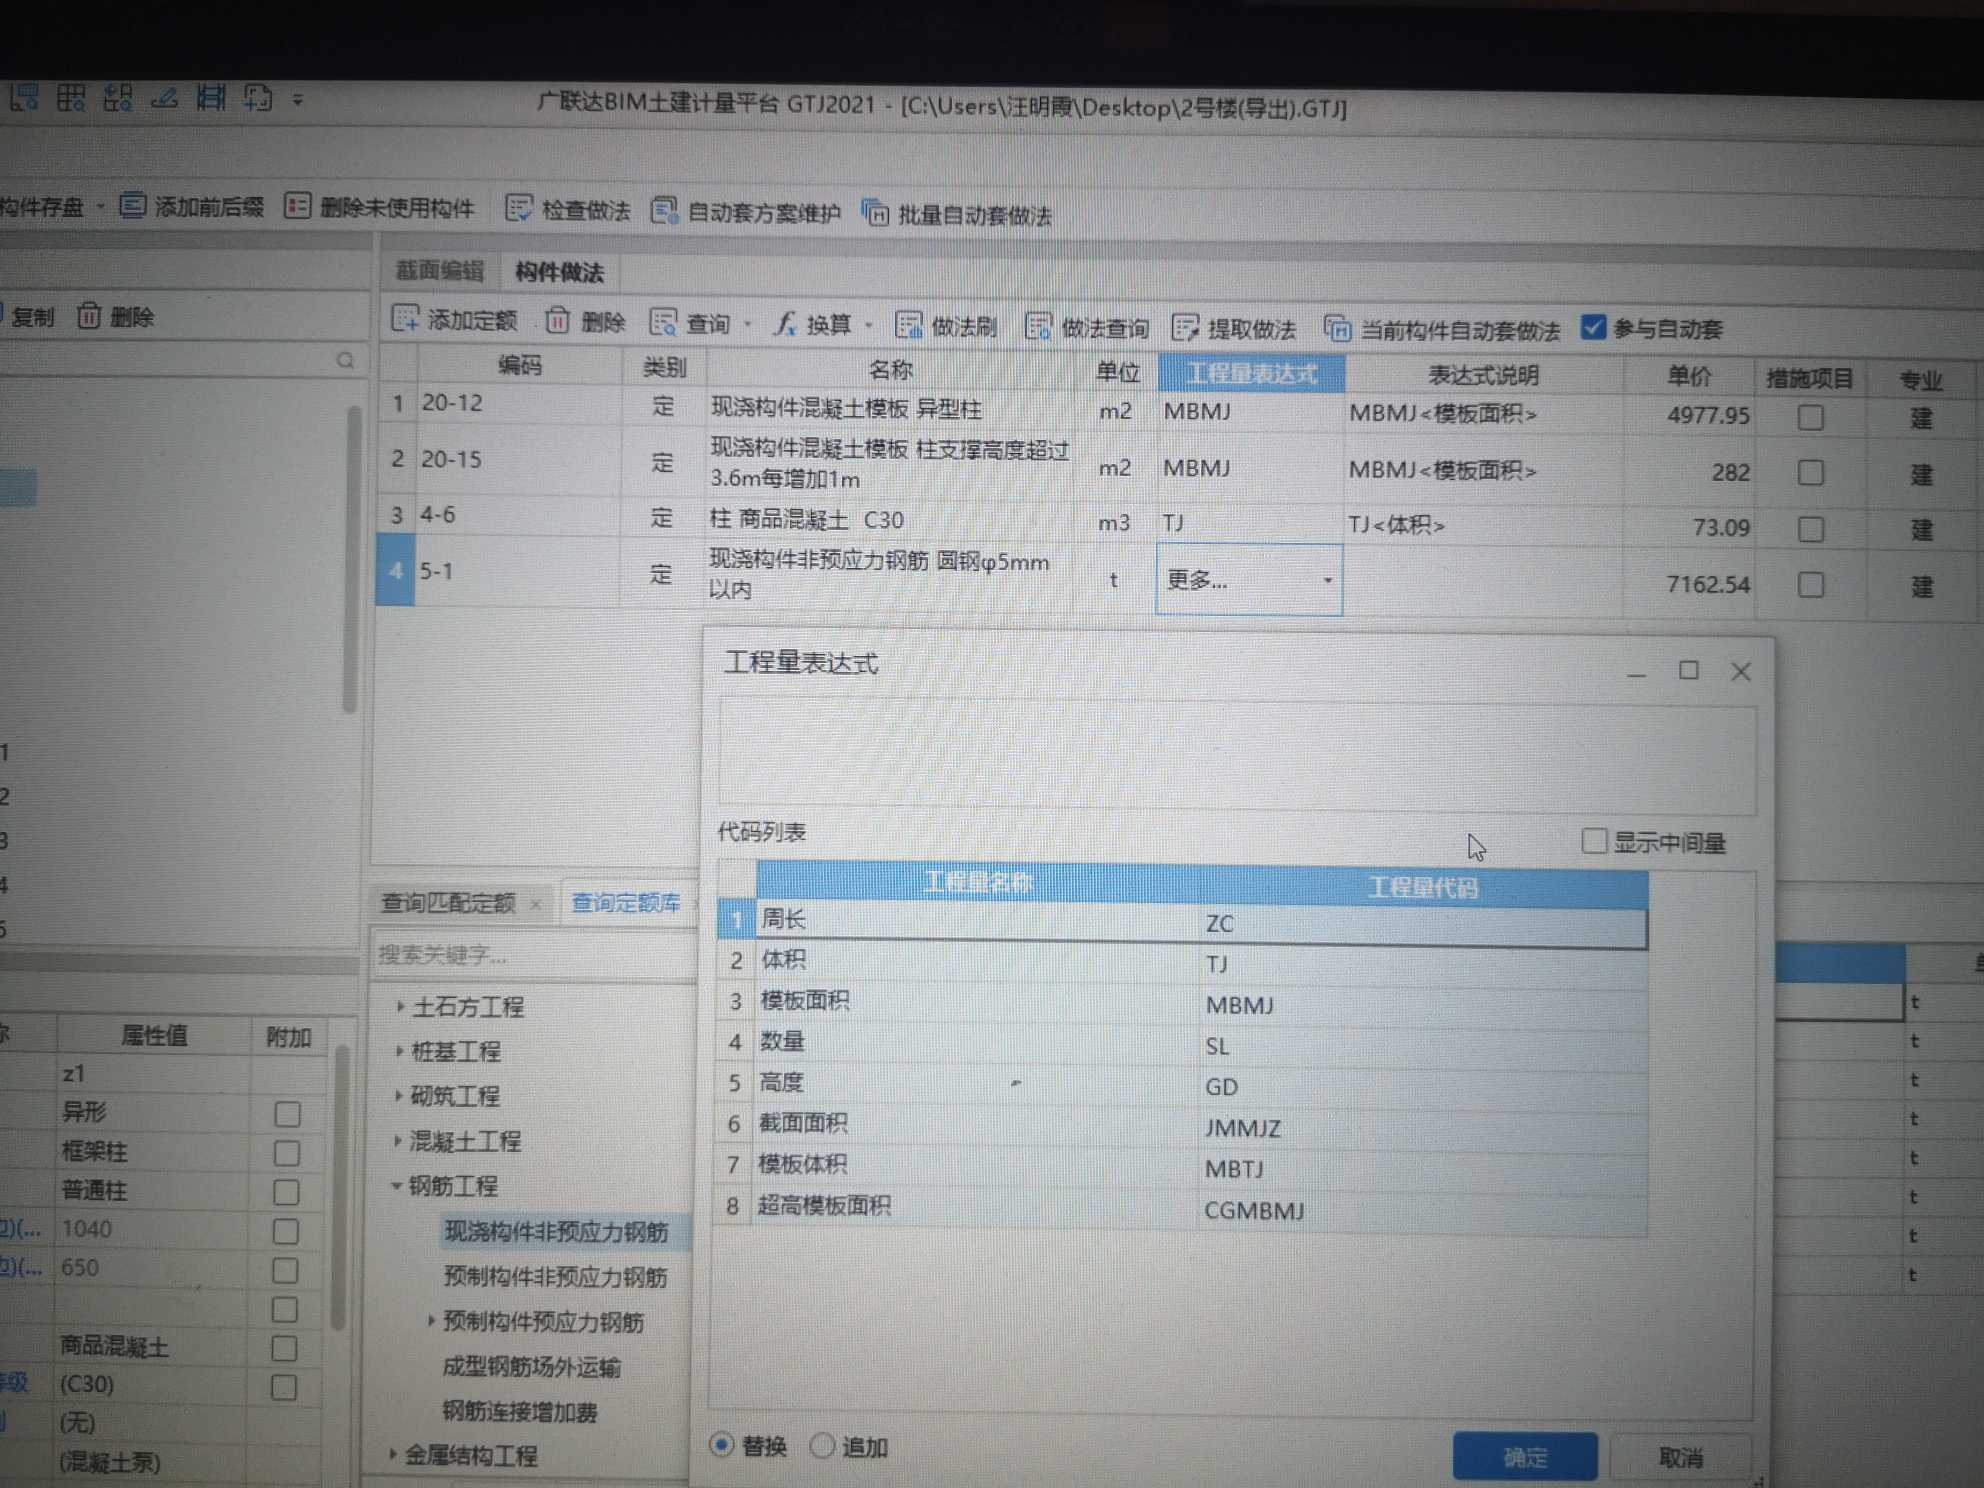The height and width of the screenshot is (1488, 1984).
Task: Select 现浇构件非预应力钢筋 tree item
Action: click(x=556, y=1232)
